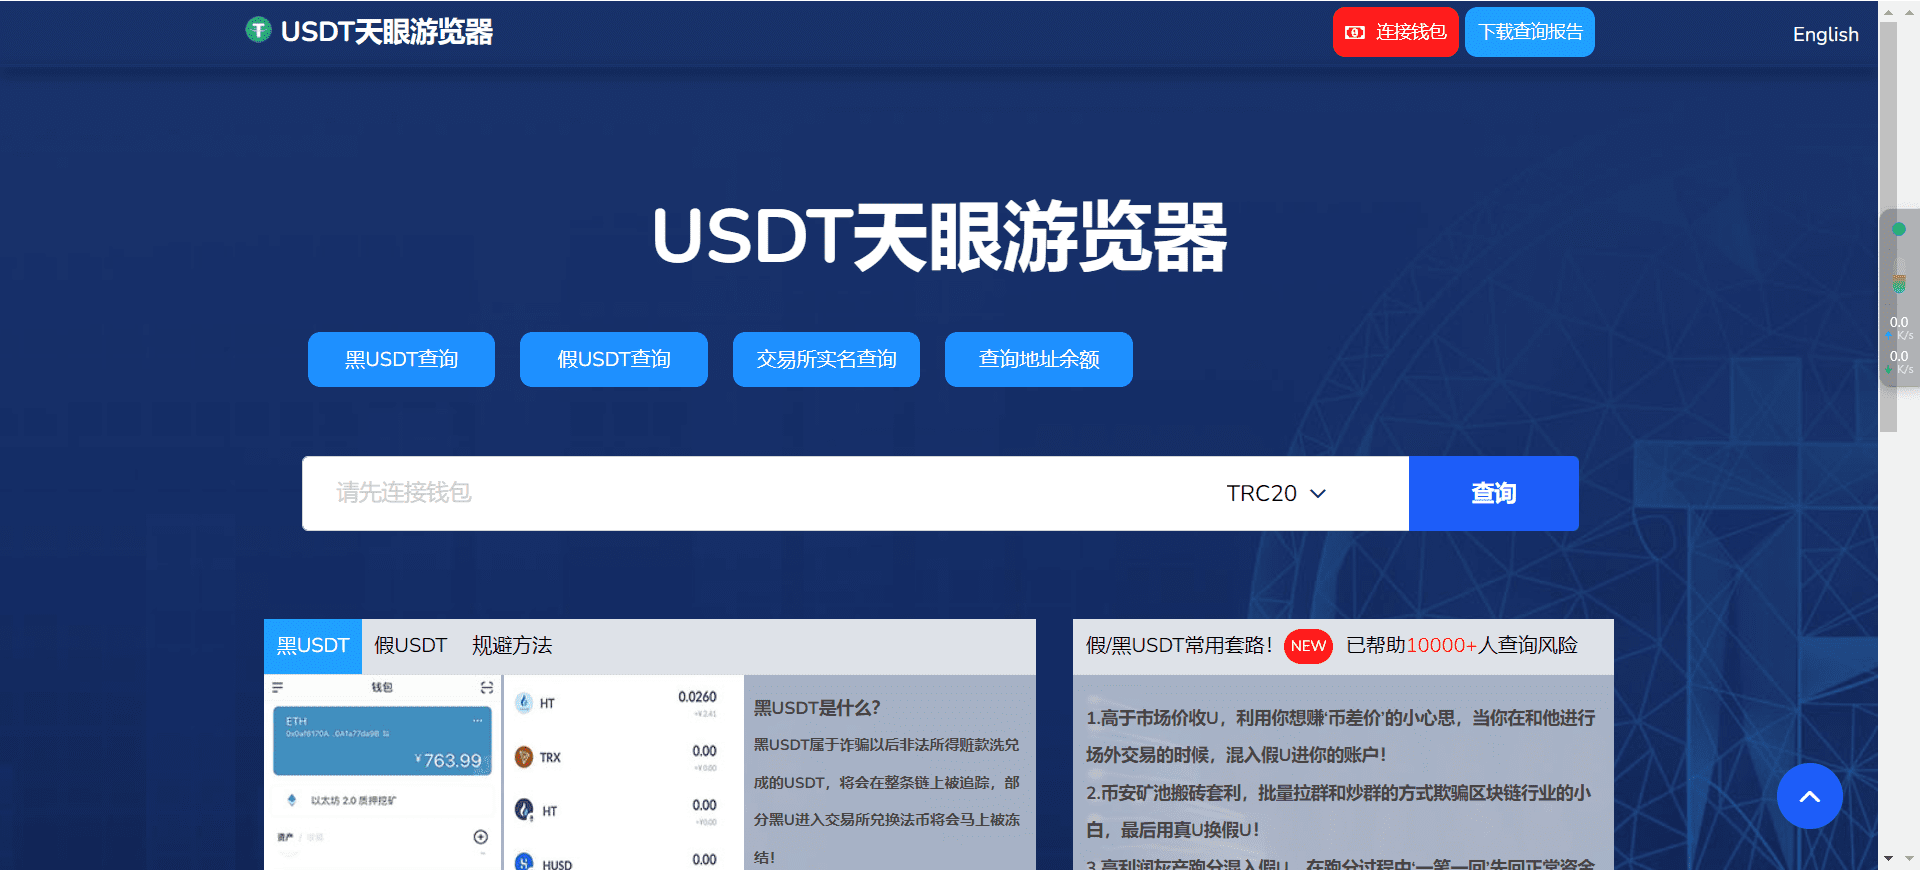1920x870 pixels.
Task: Click the round scroll-to-top arrow button
Action: click(1810, 796)
